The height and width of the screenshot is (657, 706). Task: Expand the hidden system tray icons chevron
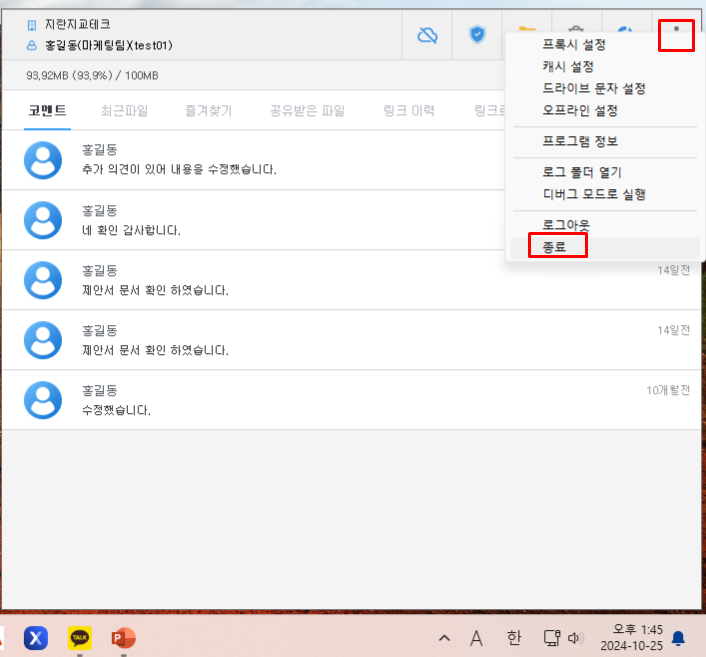pyautogui.click(x=444, y=637)
